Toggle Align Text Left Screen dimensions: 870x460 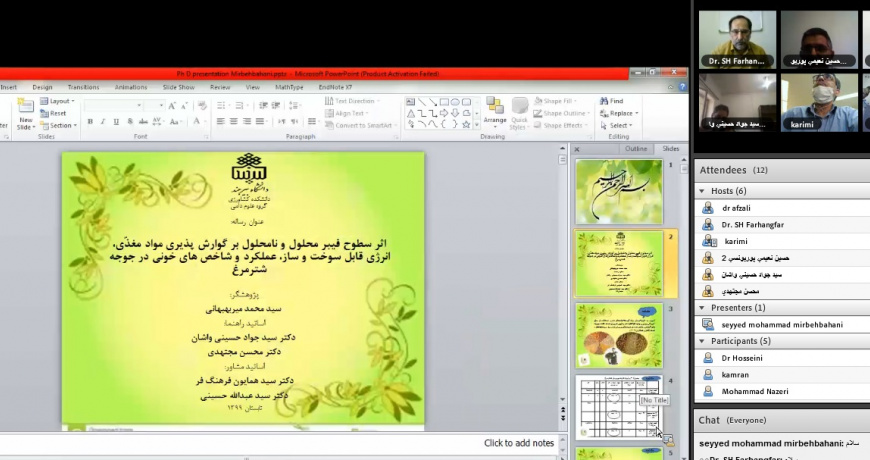221,122
